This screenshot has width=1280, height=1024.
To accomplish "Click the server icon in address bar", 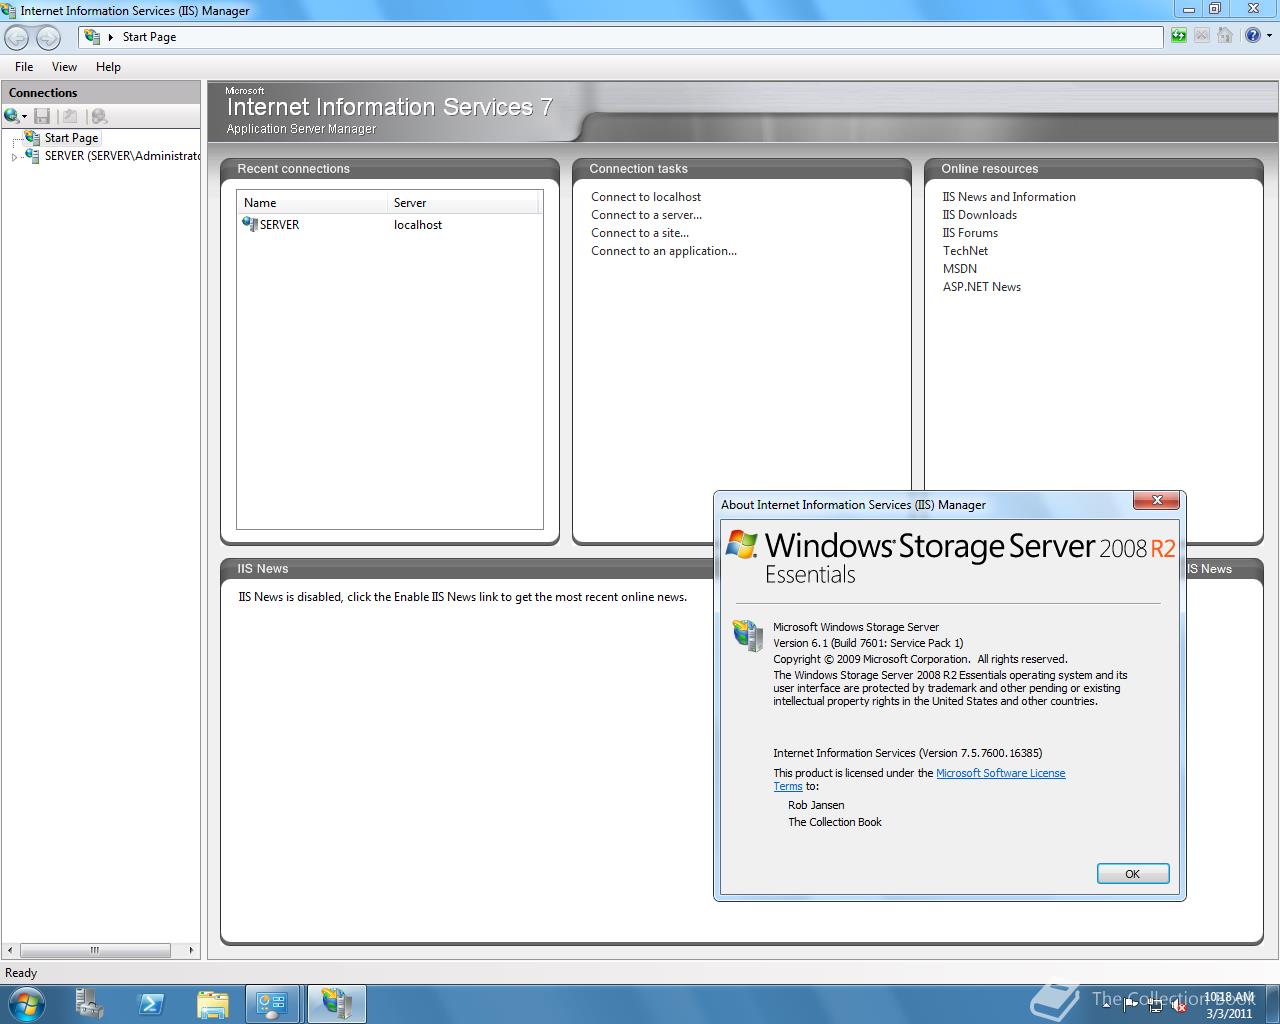I will [x=92, y=37].
